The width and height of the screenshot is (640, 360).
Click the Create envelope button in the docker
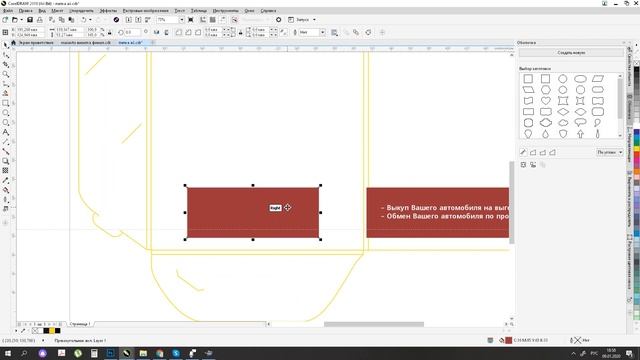click(x=571, y=53)
